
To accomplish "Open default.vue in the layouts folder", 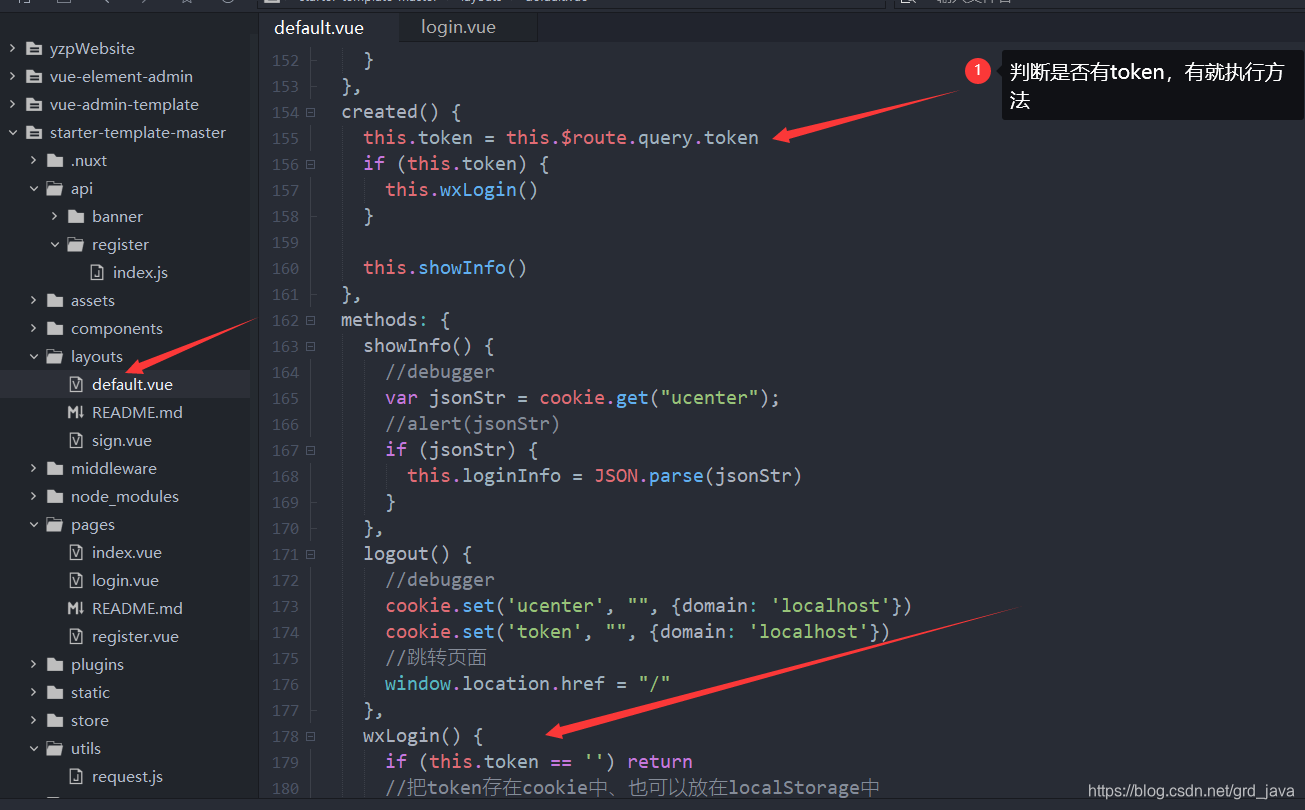I will pos(132,384).
